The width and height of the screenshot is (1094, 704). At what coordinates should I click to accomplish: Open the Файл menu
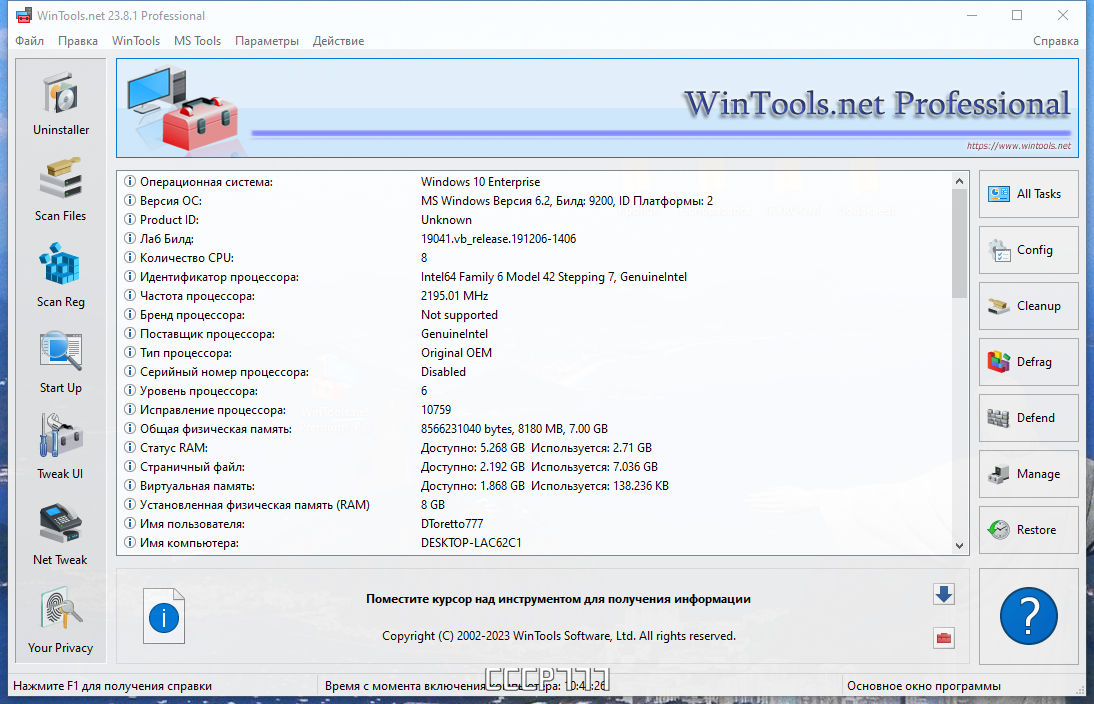click(x=29, y=40)
